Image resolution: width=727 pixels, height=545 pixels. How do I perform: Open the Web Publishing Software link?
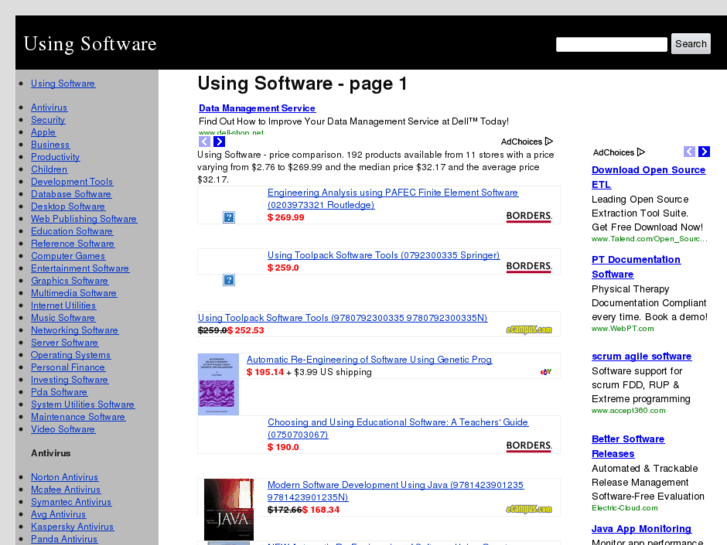pos(84,219)
